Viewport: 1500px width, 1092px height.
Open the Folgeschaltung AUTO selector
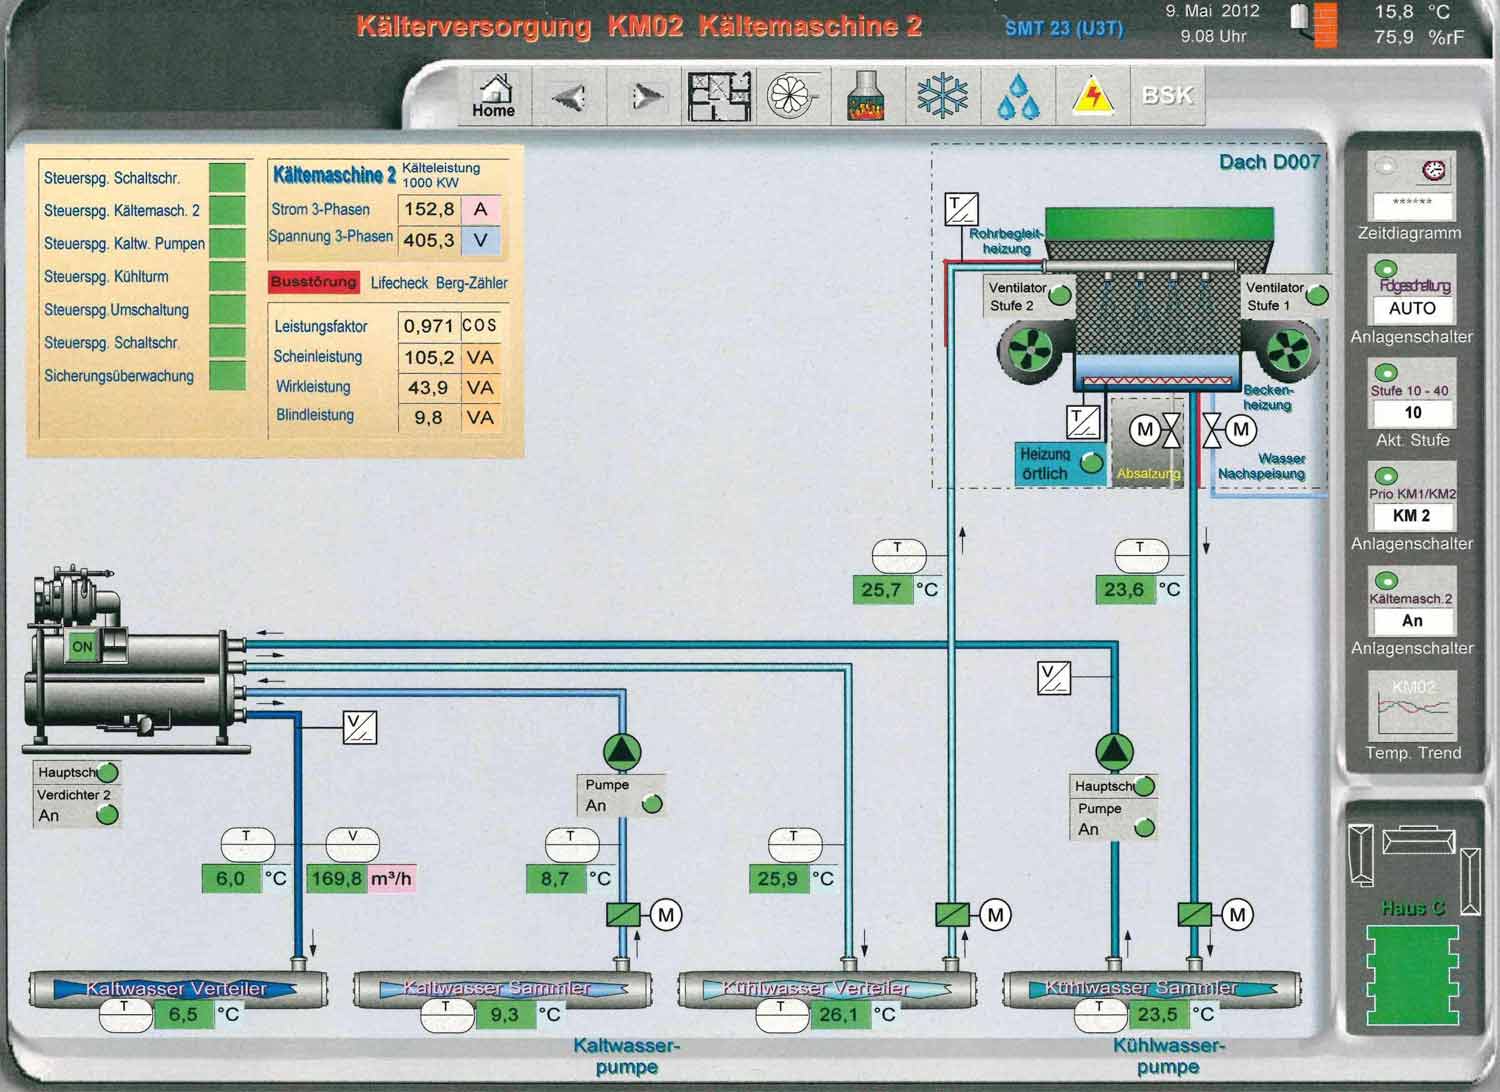click(1412, 308)
